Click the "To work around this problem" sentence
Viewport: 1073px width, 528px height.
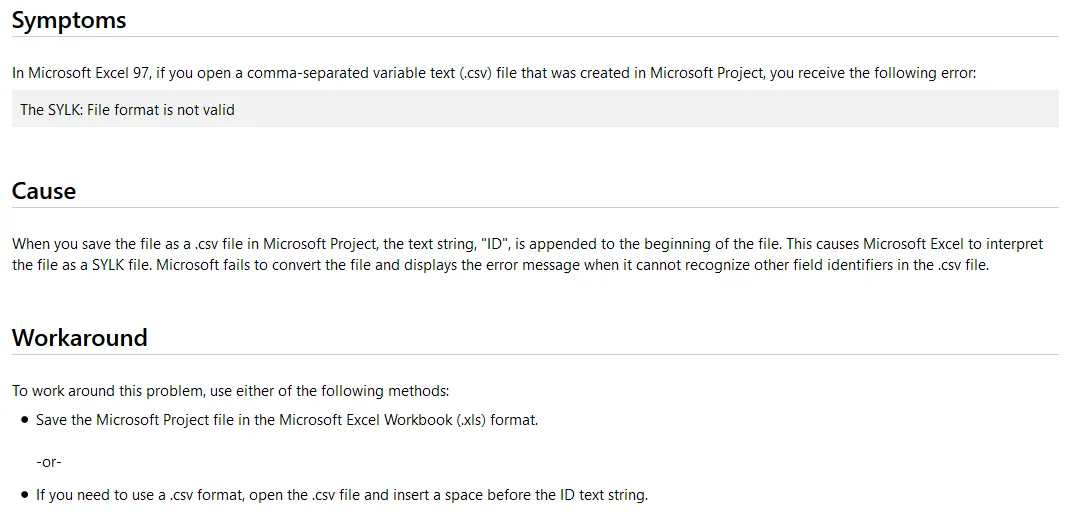(x=231, y=391)
